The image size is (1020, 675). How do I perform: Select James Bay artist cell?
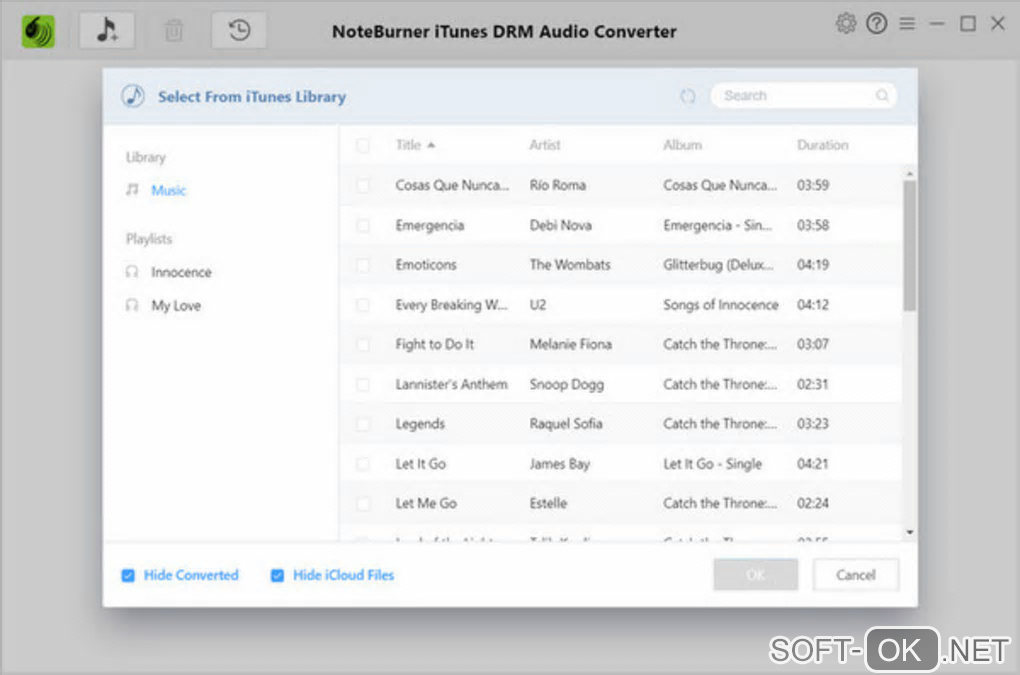(559, 464)
